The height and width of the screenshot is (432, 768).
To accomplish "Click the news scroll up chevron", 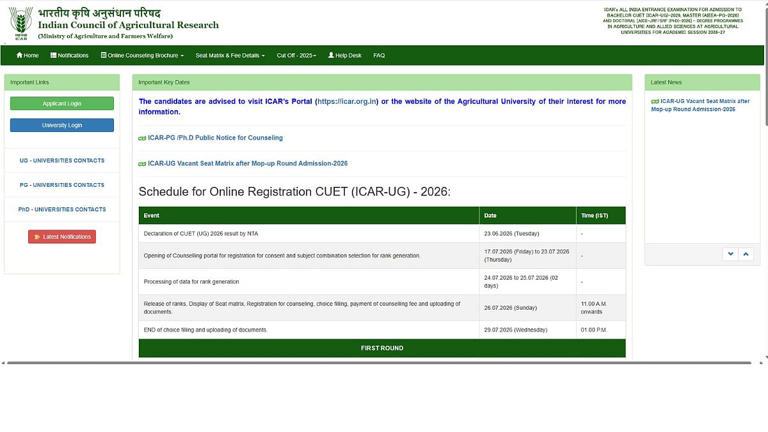I will click(745, 254).
